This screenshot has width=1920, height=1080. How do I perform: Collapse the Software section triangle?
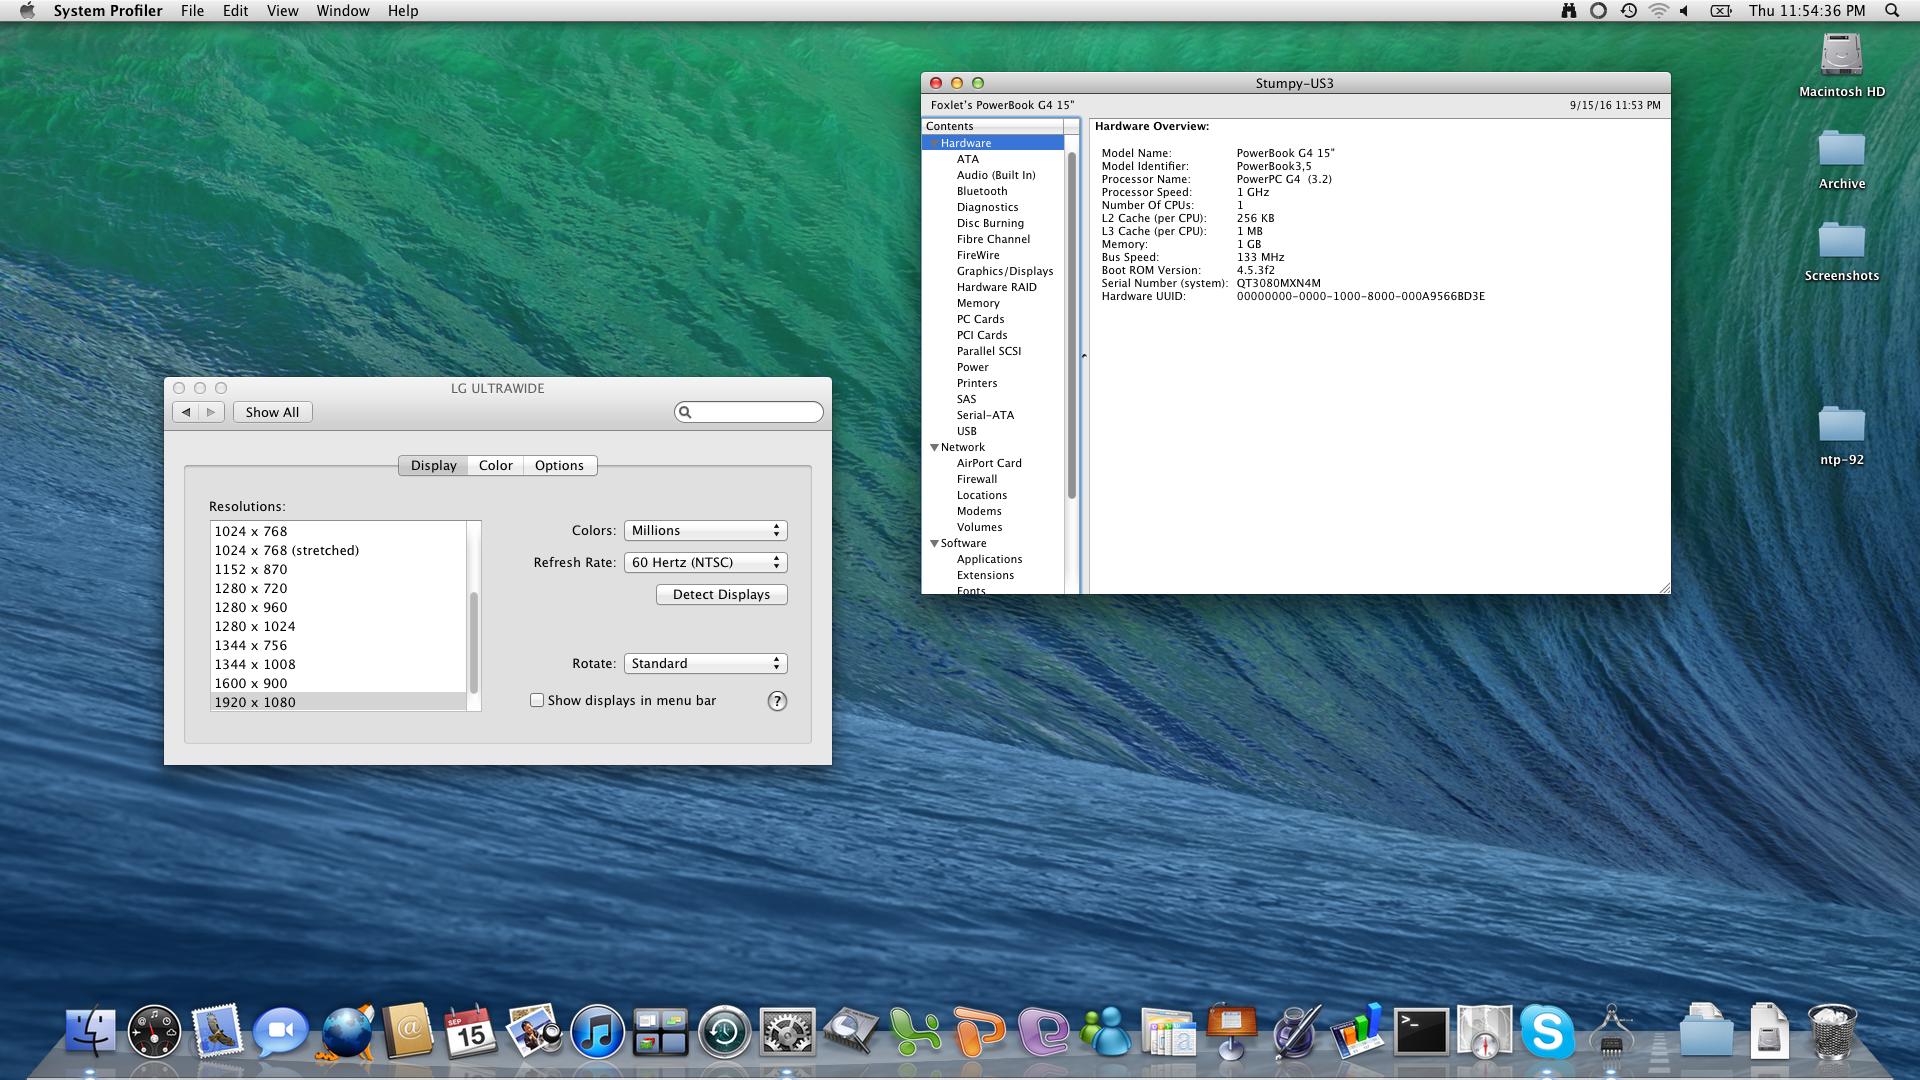click(x=934, y=543)
